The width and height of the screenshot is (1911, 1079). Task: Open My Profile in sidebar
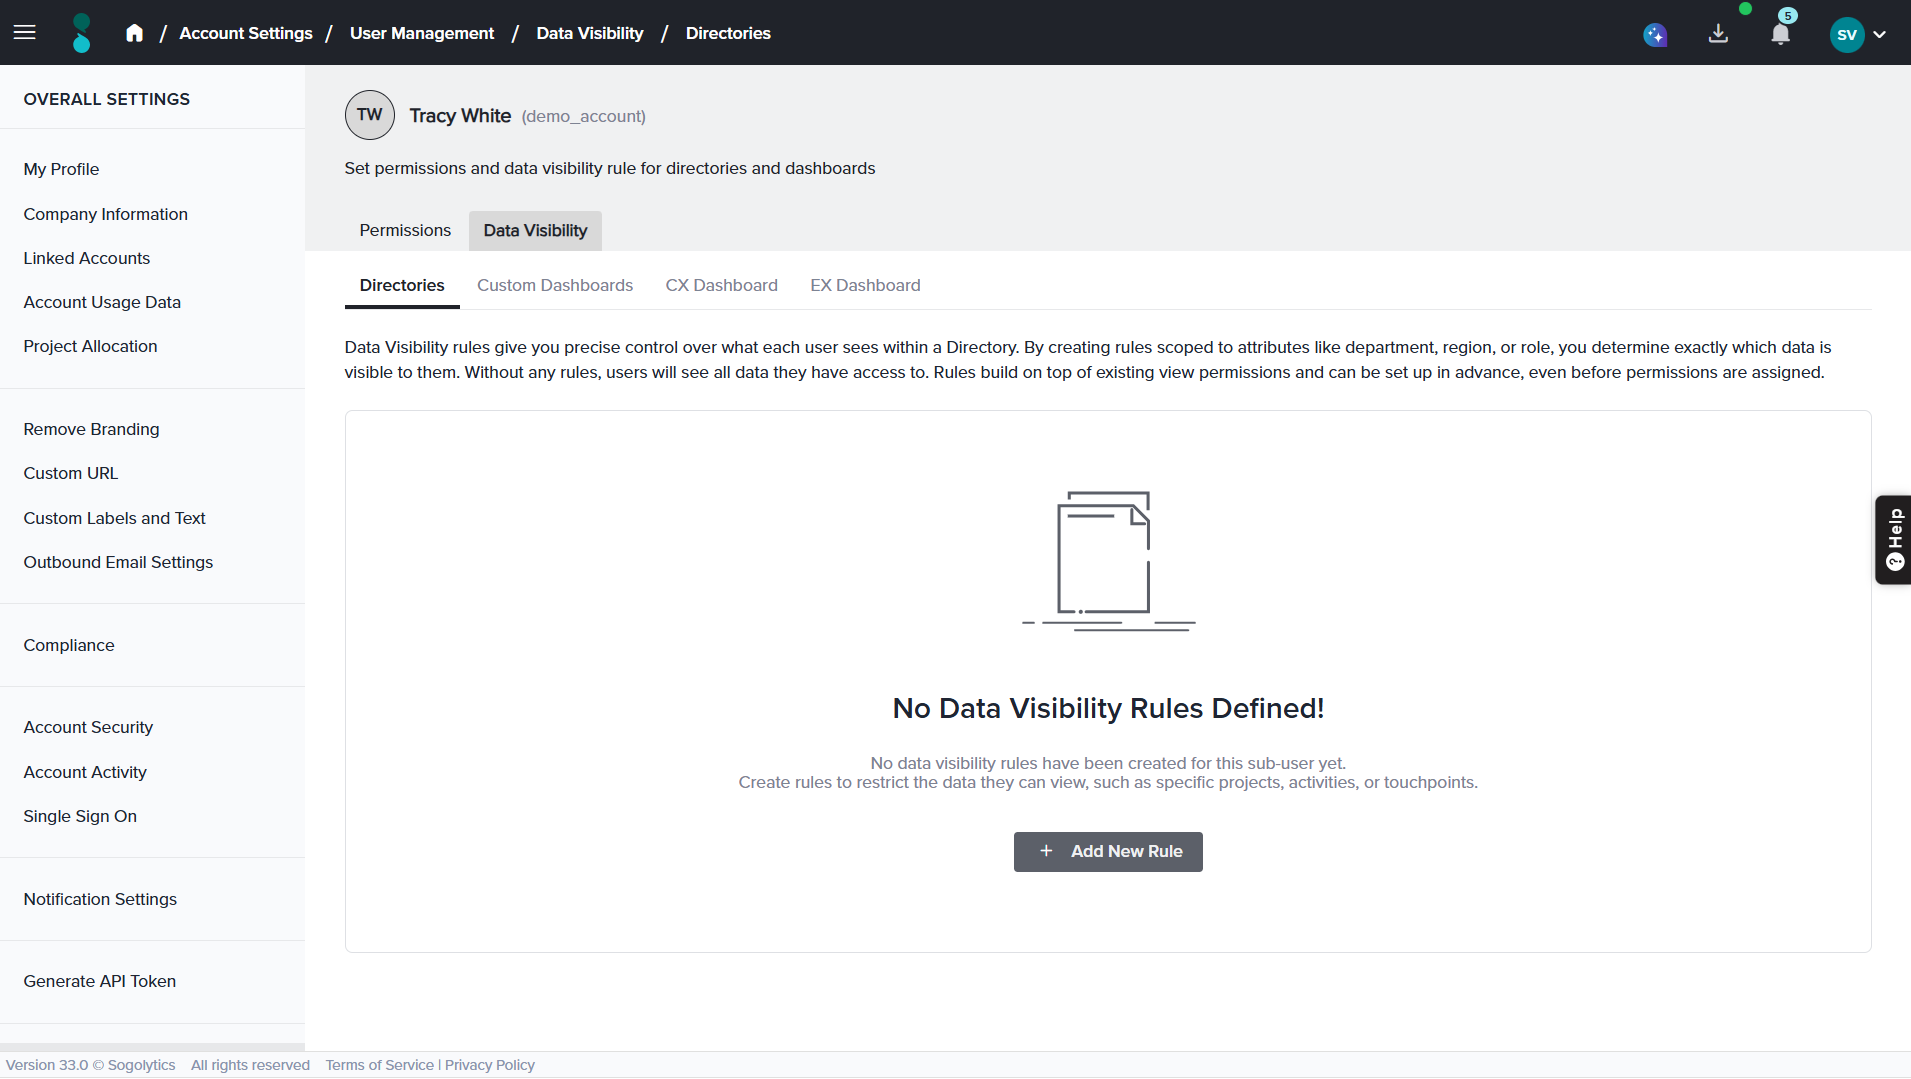point(61,170)
